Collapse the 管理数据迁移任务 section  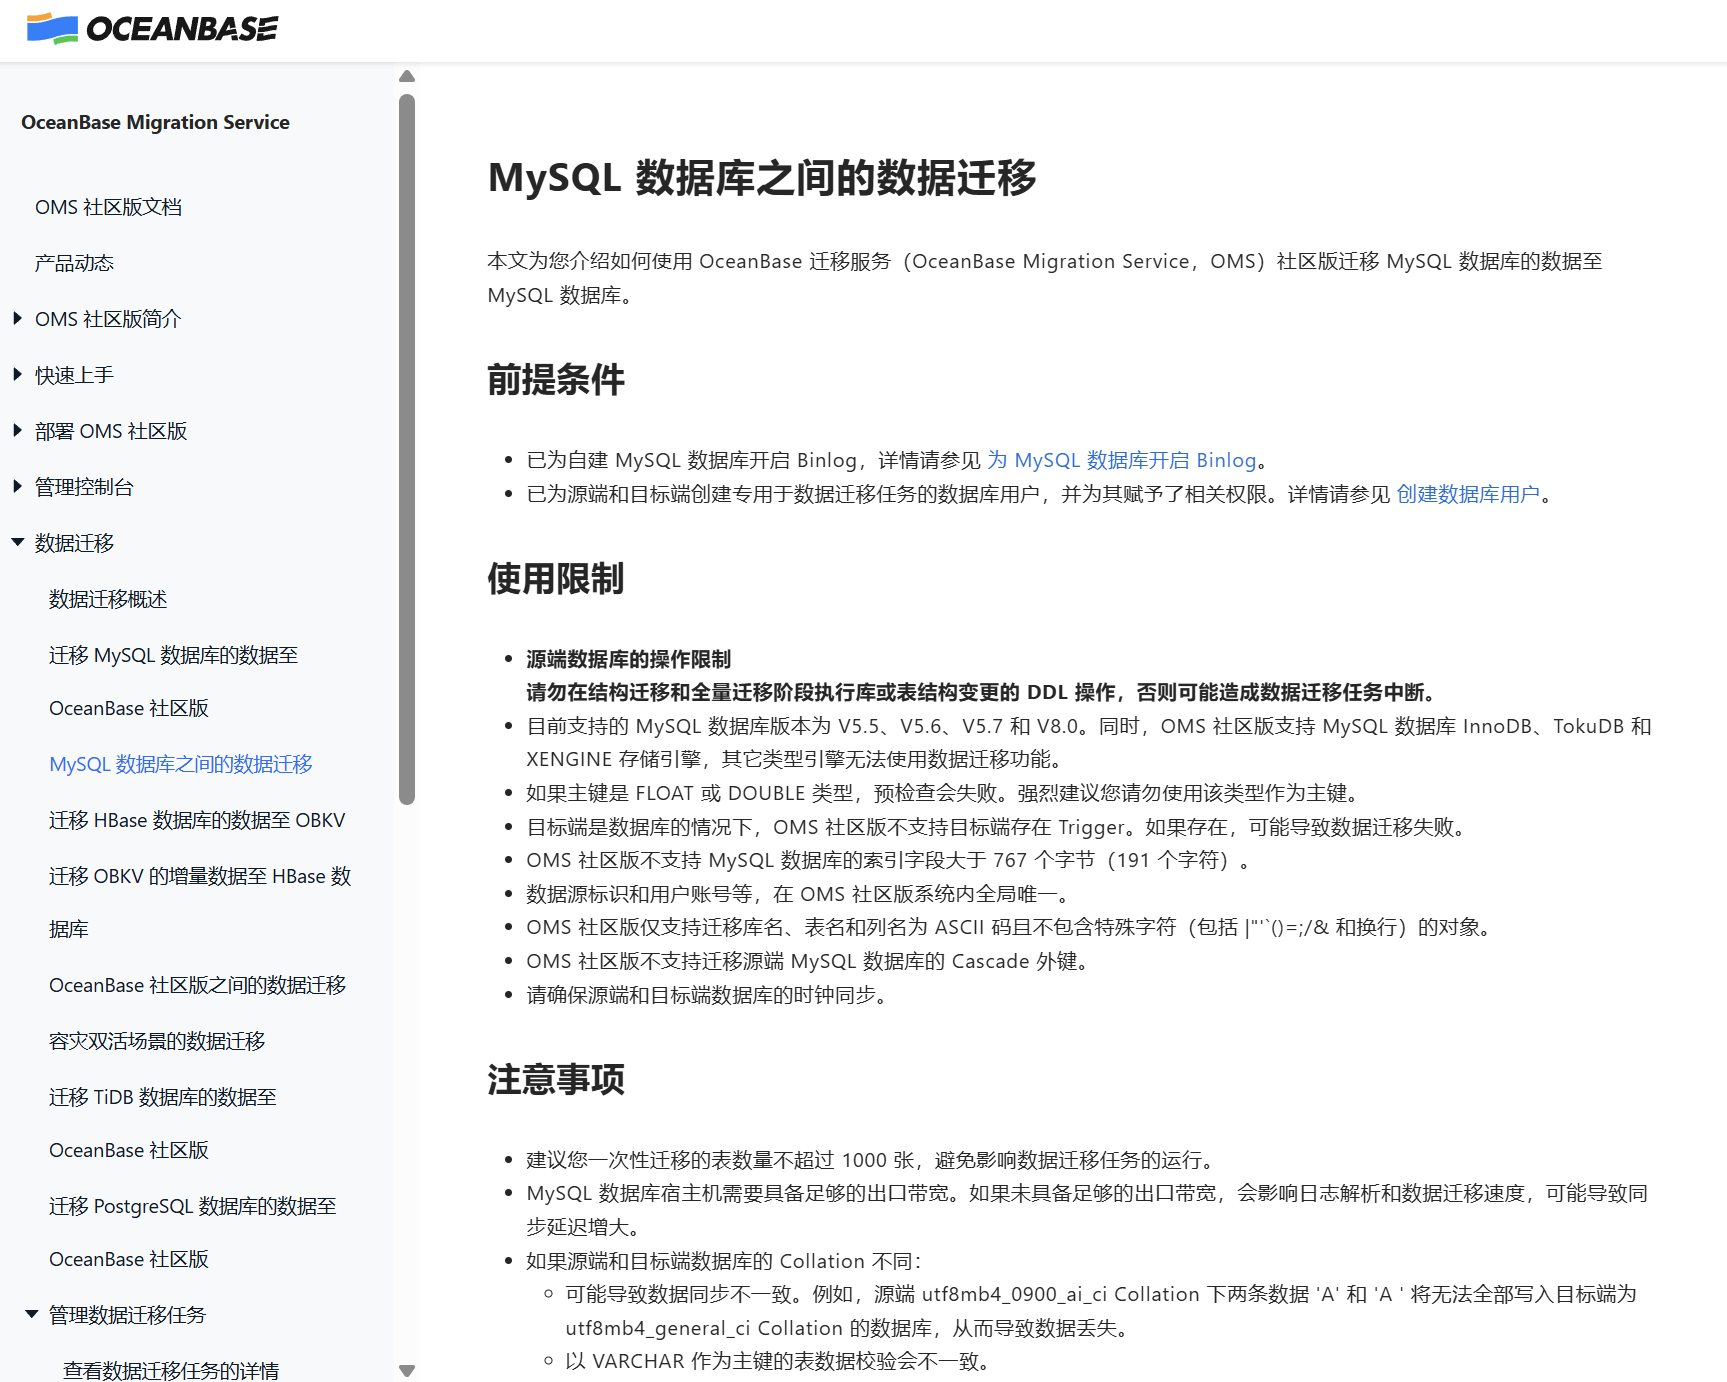32,1314
